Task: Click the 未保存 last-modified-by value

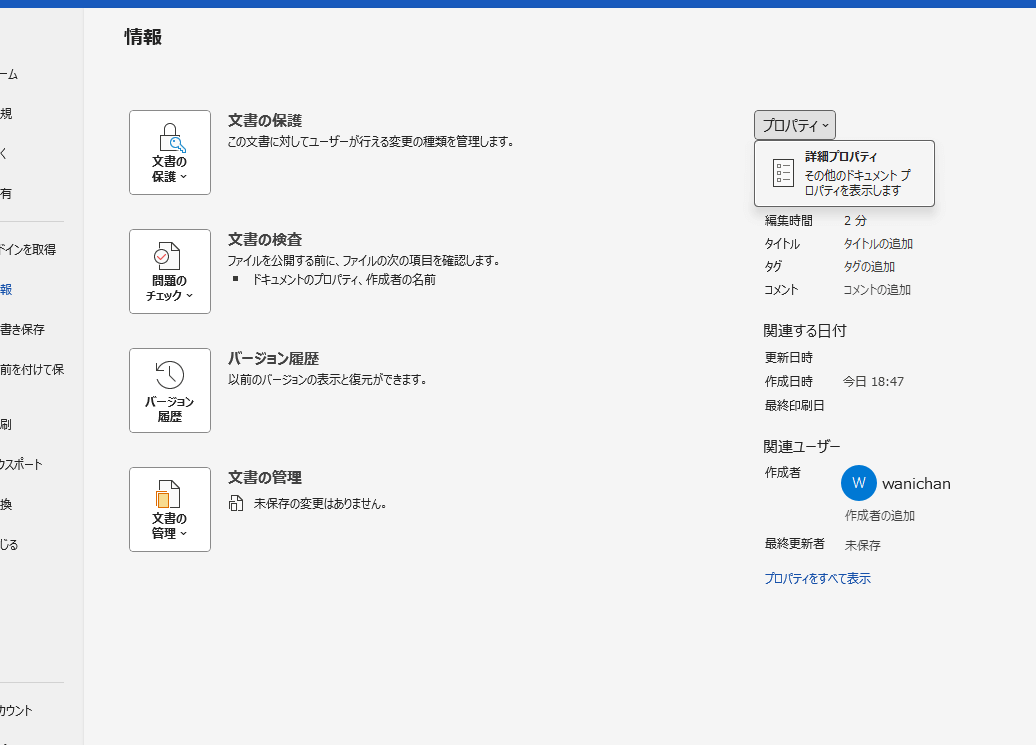Action: [862, 546]
